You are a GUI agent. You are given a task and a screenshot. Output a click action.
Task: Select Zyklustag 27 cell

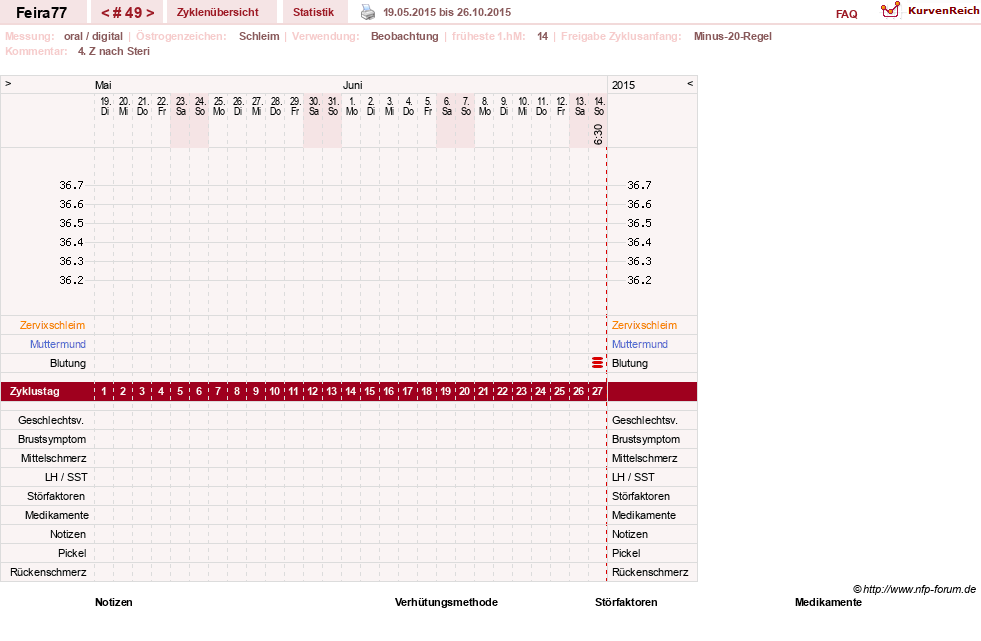pos(597,391)
